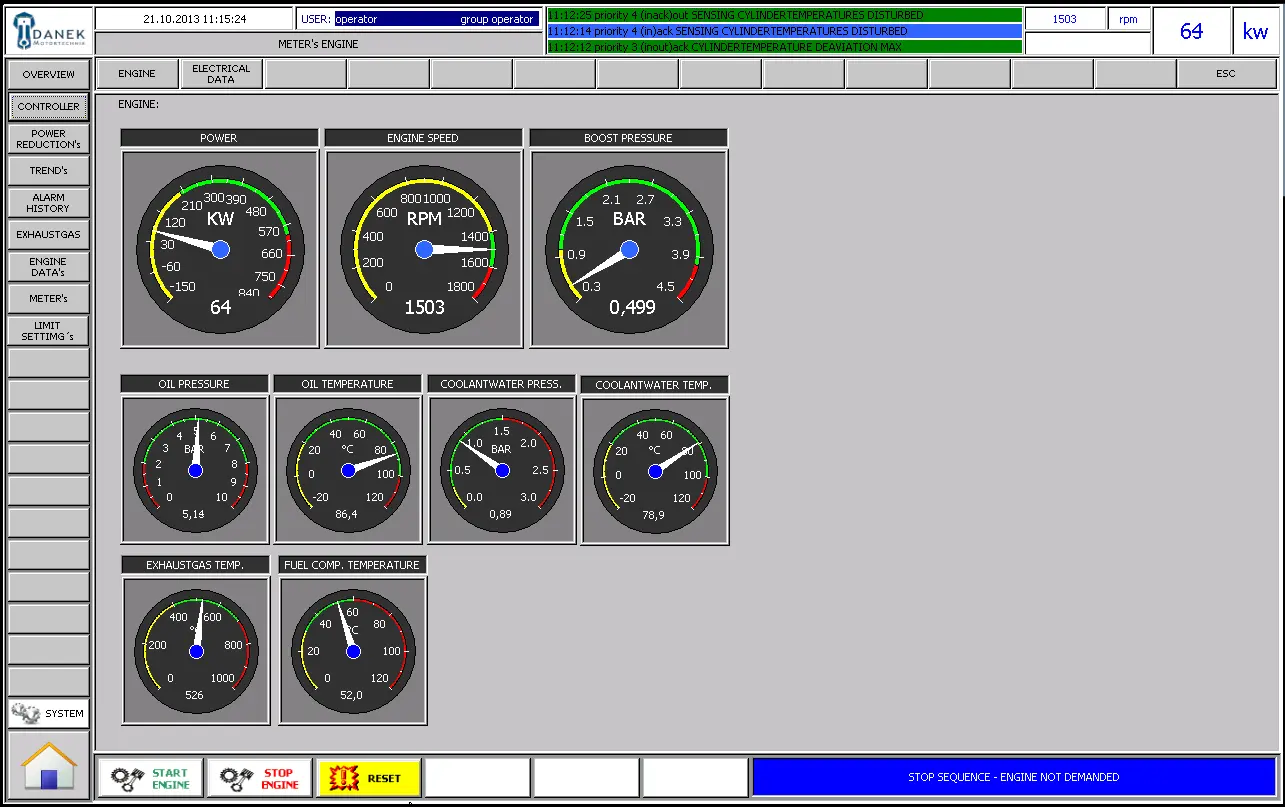View the TREND's screen
The image size is (1285, 807).
pyautogui.click(x=47, y=170)
